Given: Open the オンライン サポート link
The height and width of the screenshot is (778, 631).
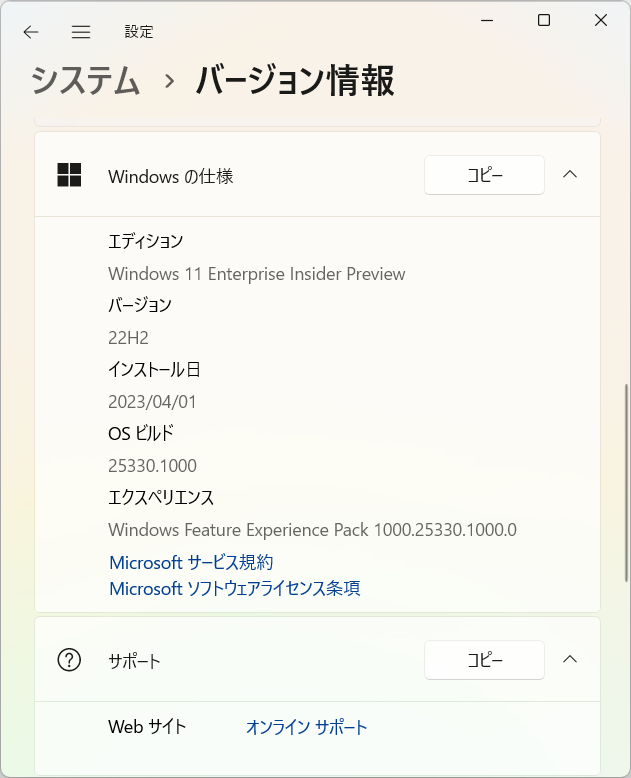Looking at the screenshot, I should click(x=307, y=727).
